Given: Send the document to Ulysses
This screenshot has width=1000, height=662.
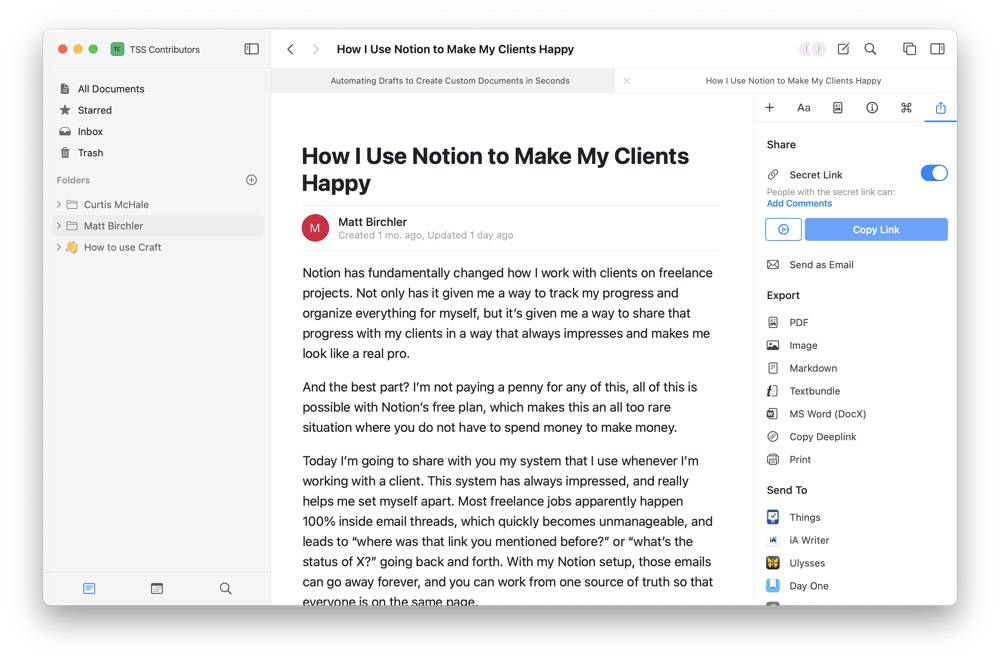Looking at the screenshot, I should coord(796,563).
